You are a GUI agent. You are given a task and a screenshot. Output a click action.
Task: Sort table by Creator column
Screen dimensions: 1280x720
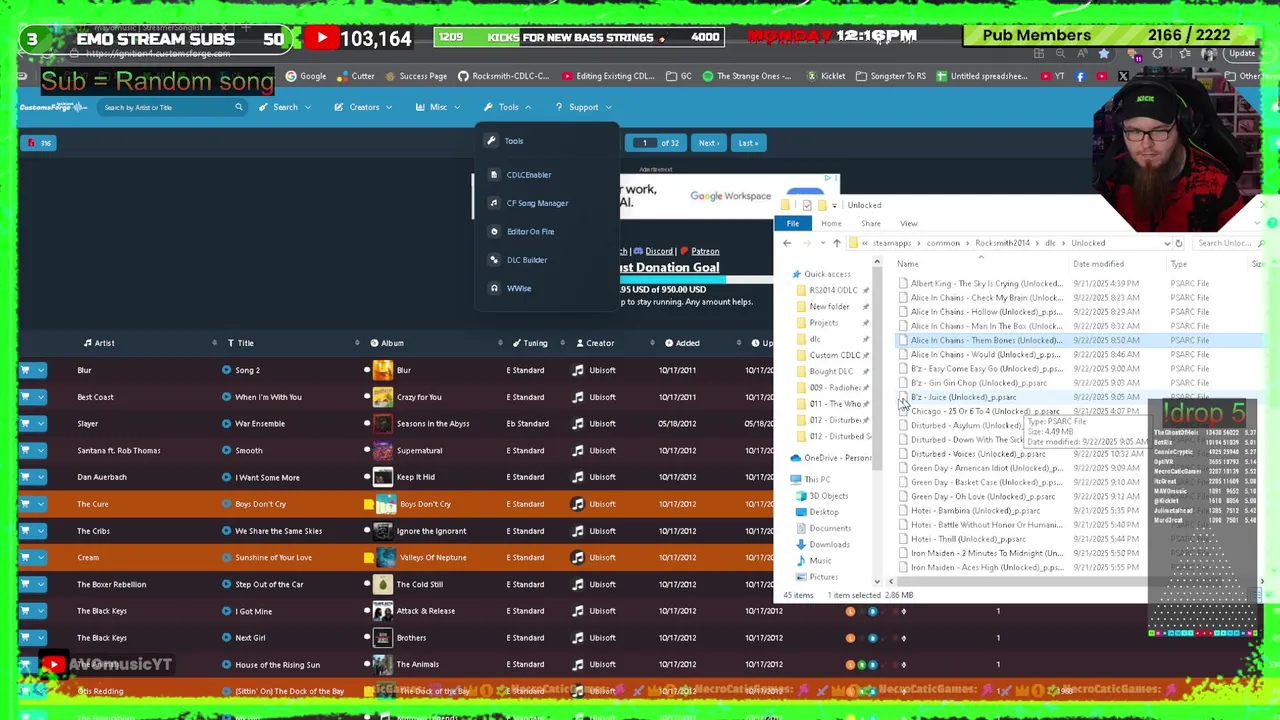click(x=599, y=343)
